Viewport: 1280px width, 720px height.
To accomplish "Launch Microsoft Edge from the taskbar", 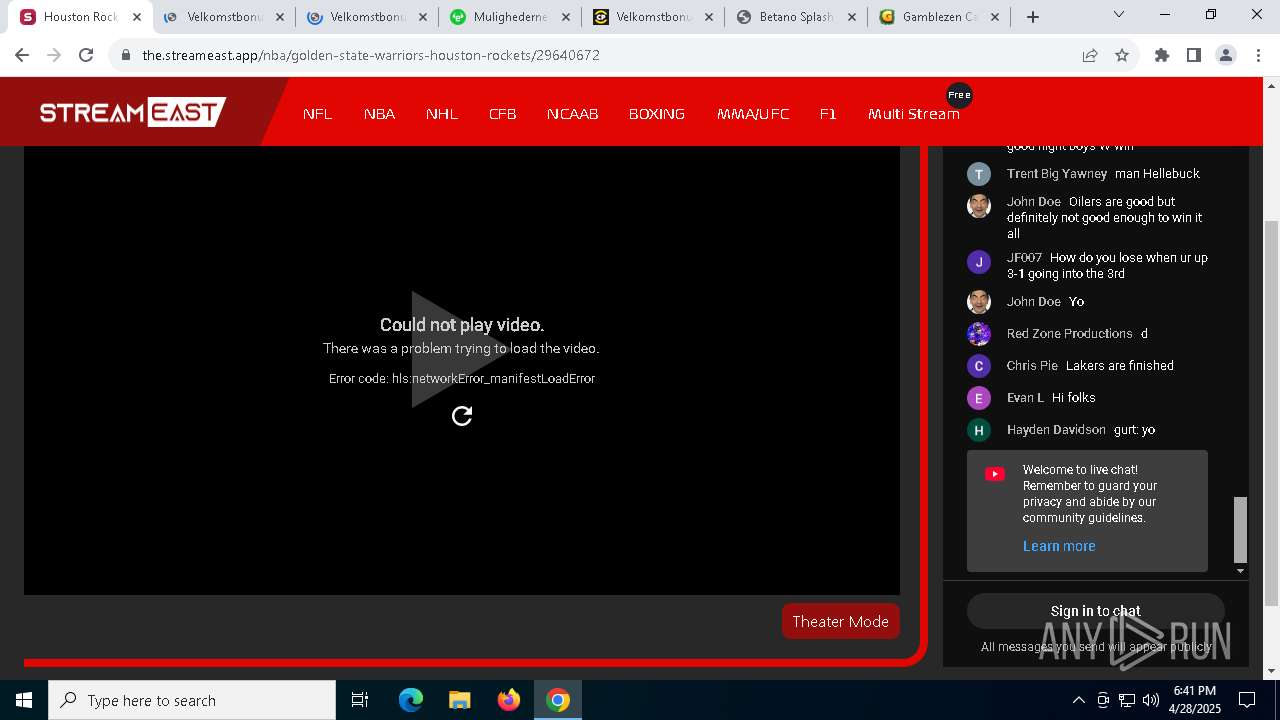I will [x=411, y=700].
